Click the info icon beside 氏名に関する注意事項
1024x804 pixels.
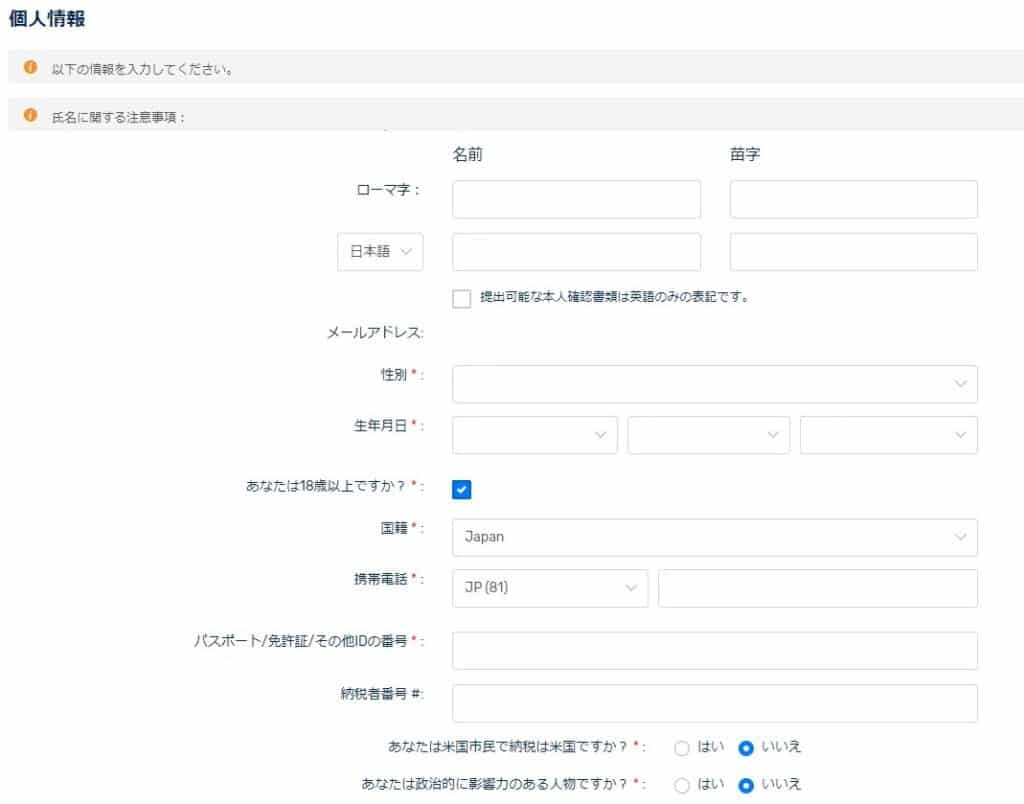30,115
